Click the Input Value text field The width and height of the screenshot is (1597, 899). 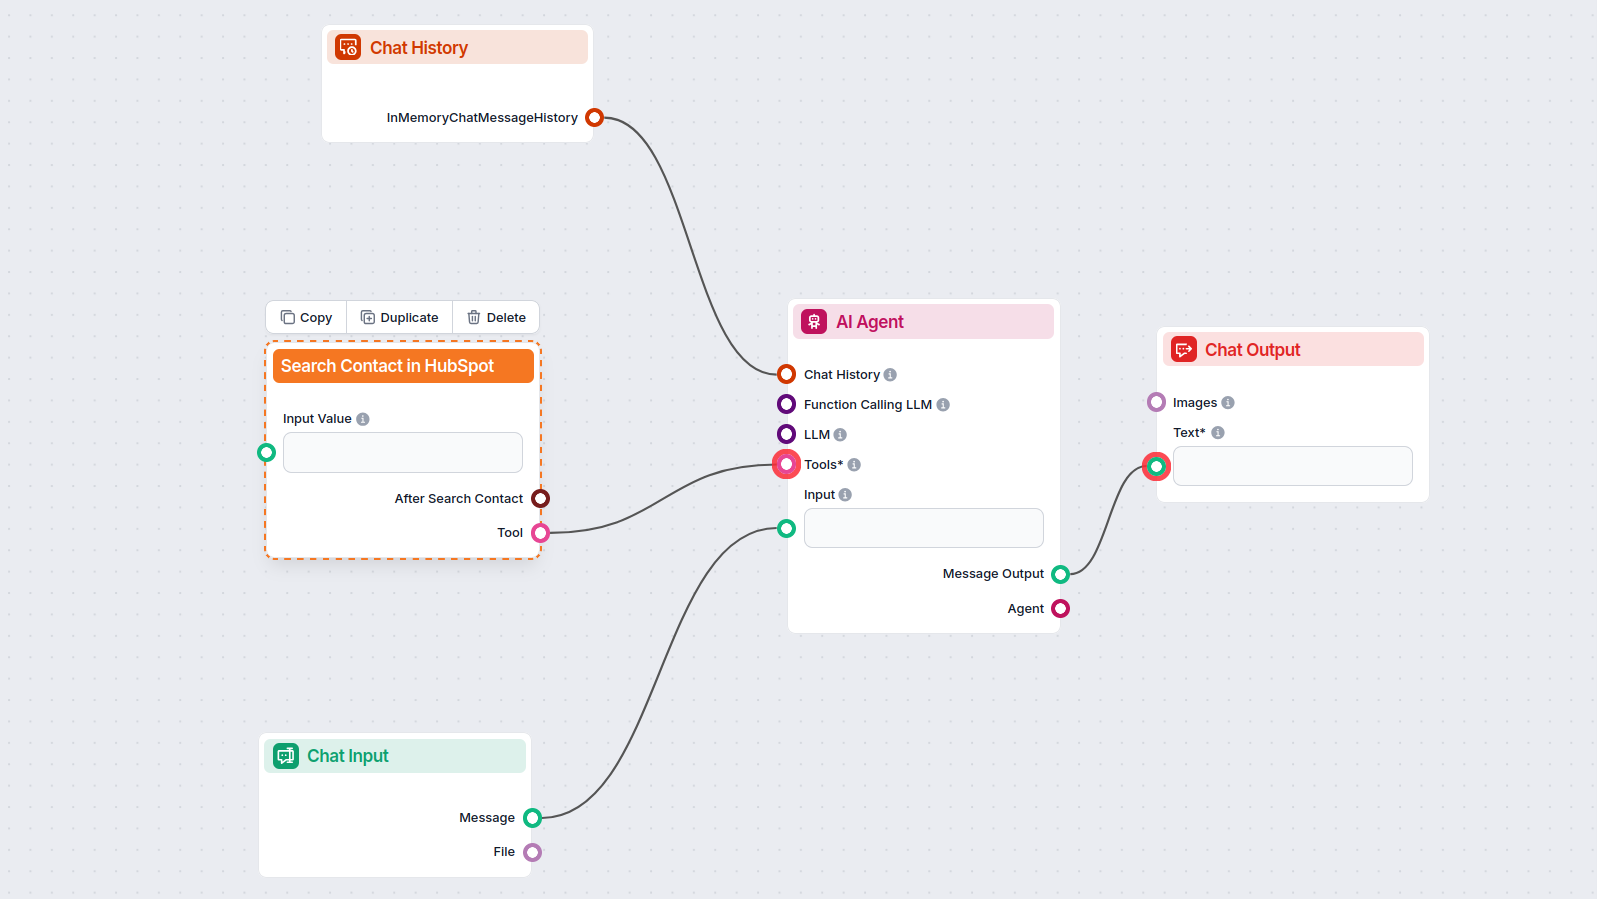click(402, 452)
